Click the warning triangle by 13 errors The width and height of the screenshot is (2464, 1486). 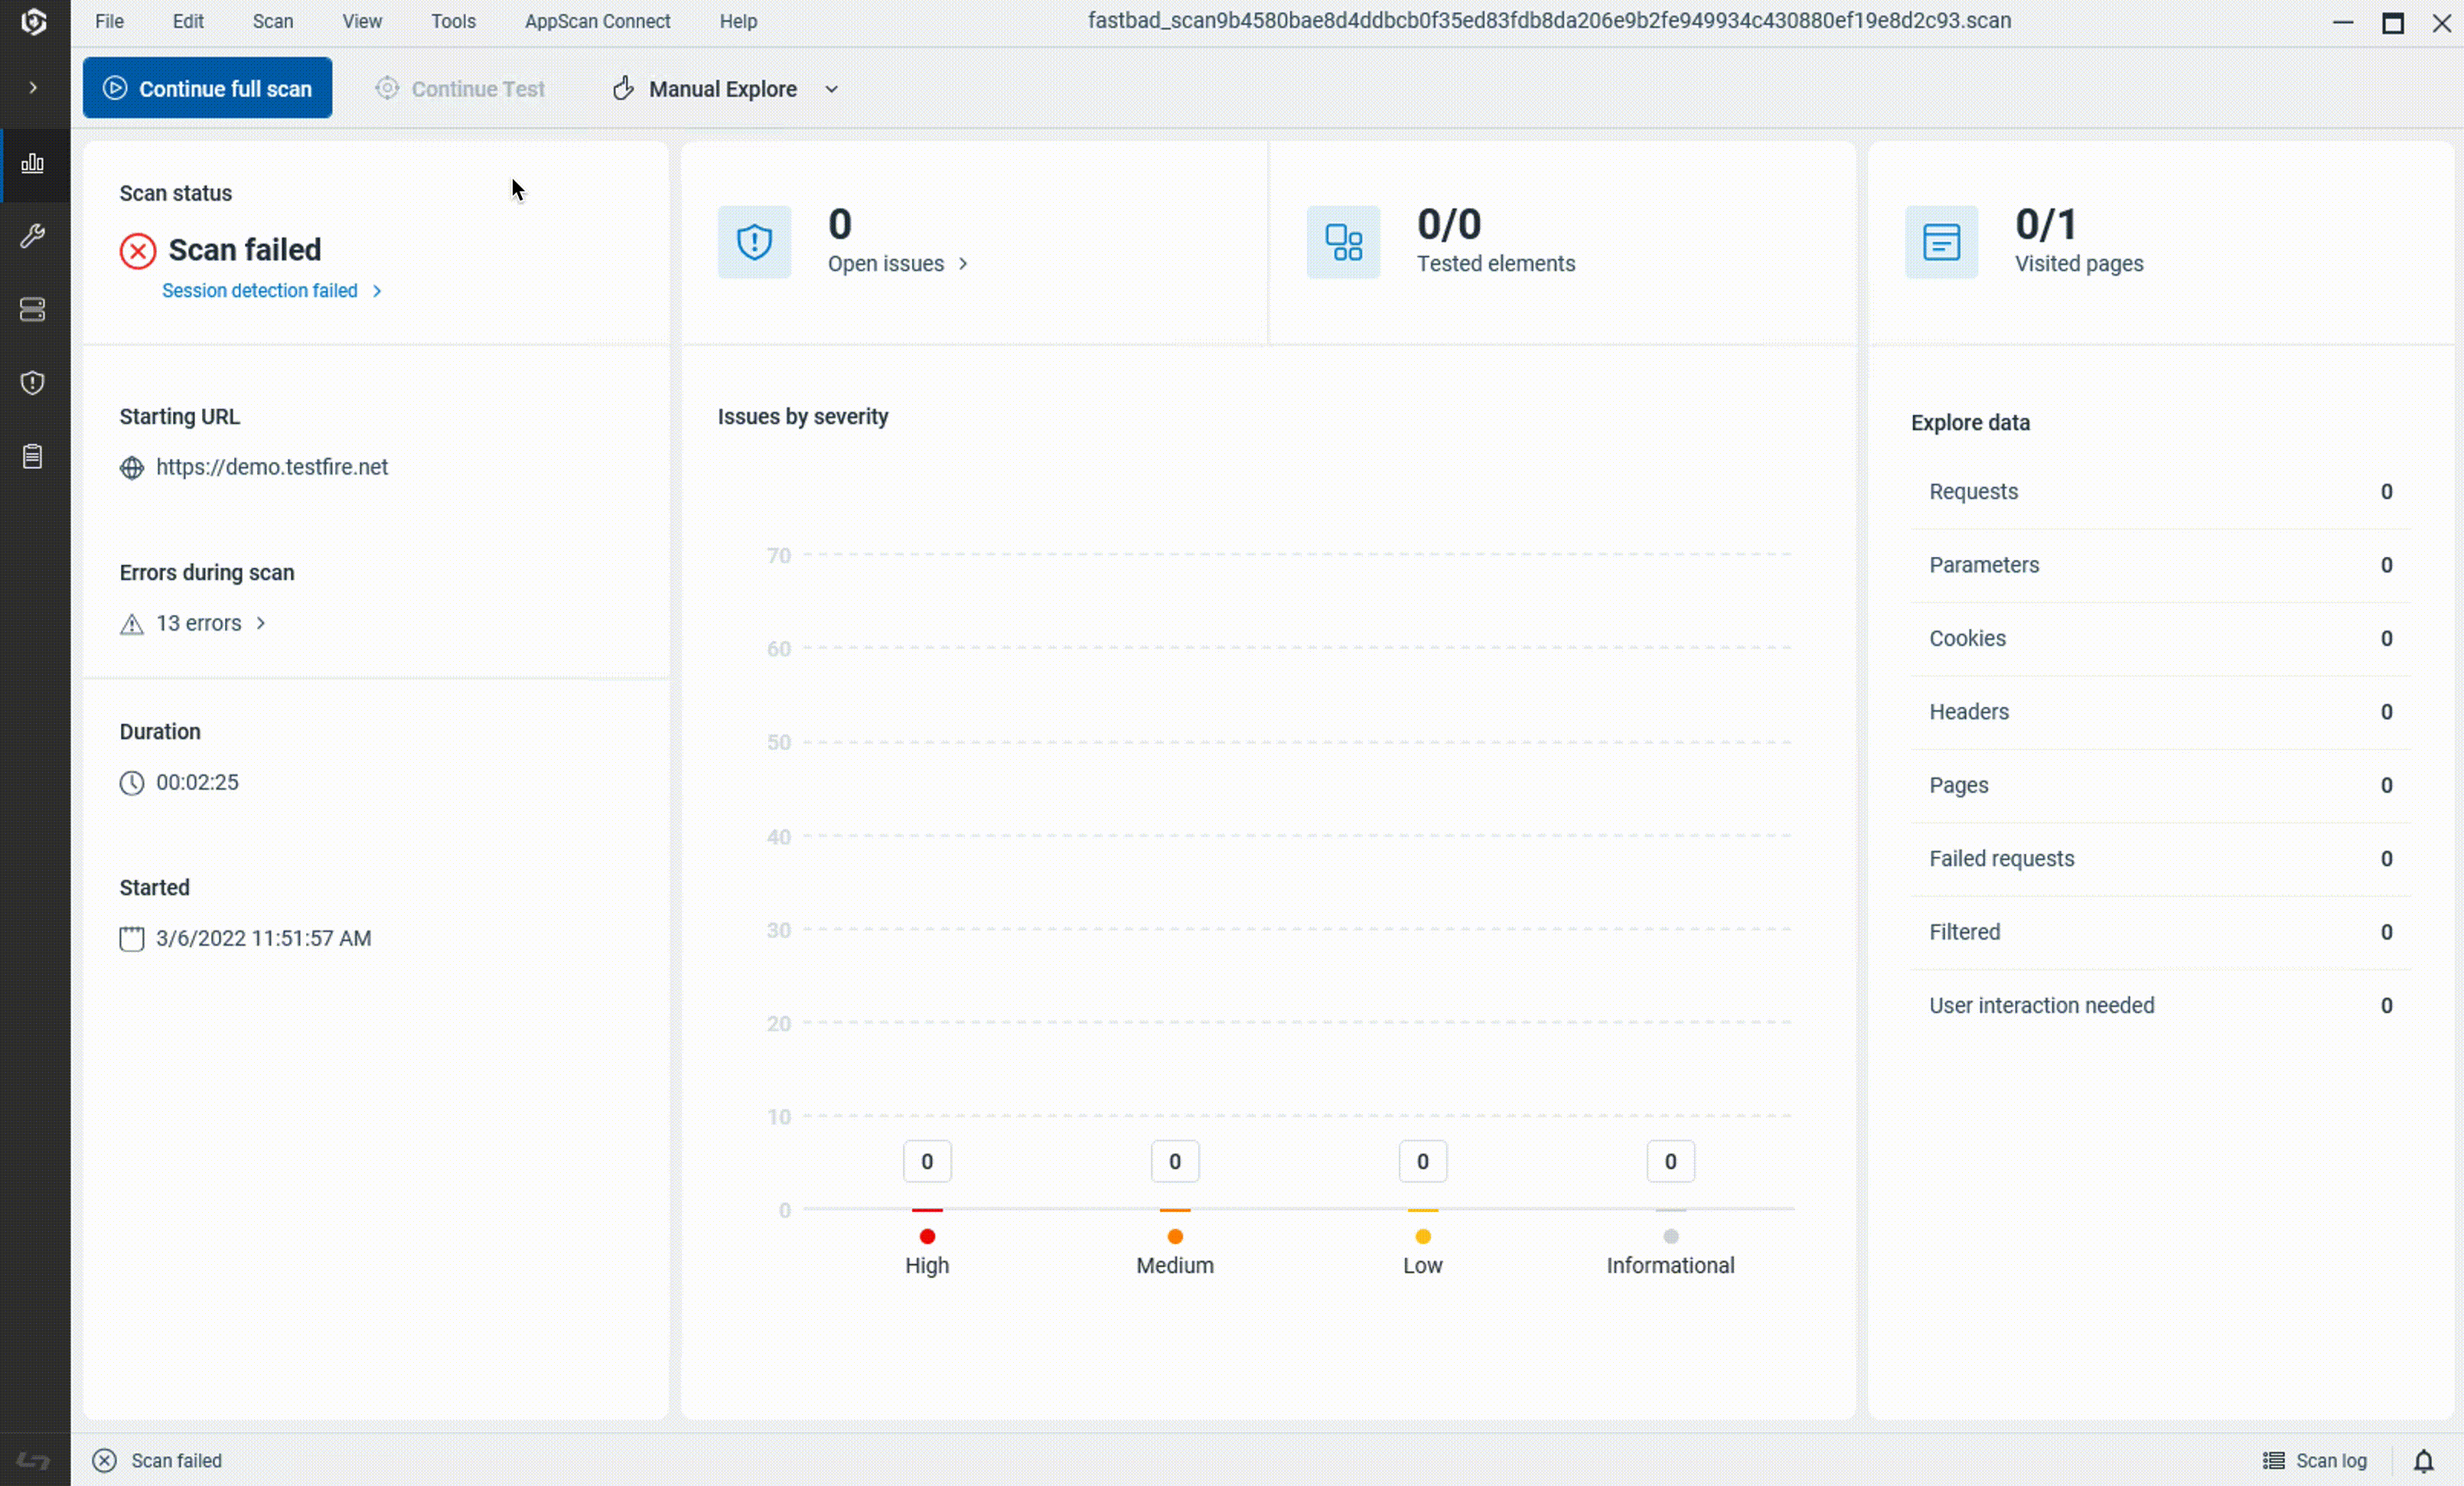tap(132, 625)
